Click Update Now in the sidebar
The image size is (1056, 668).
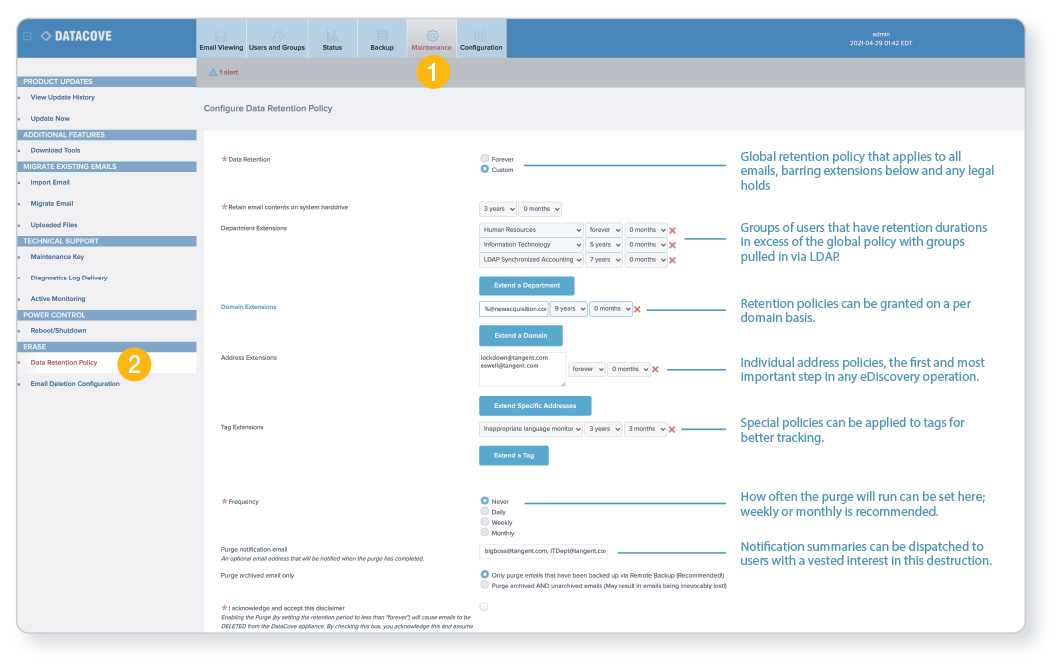click(50, 119)
